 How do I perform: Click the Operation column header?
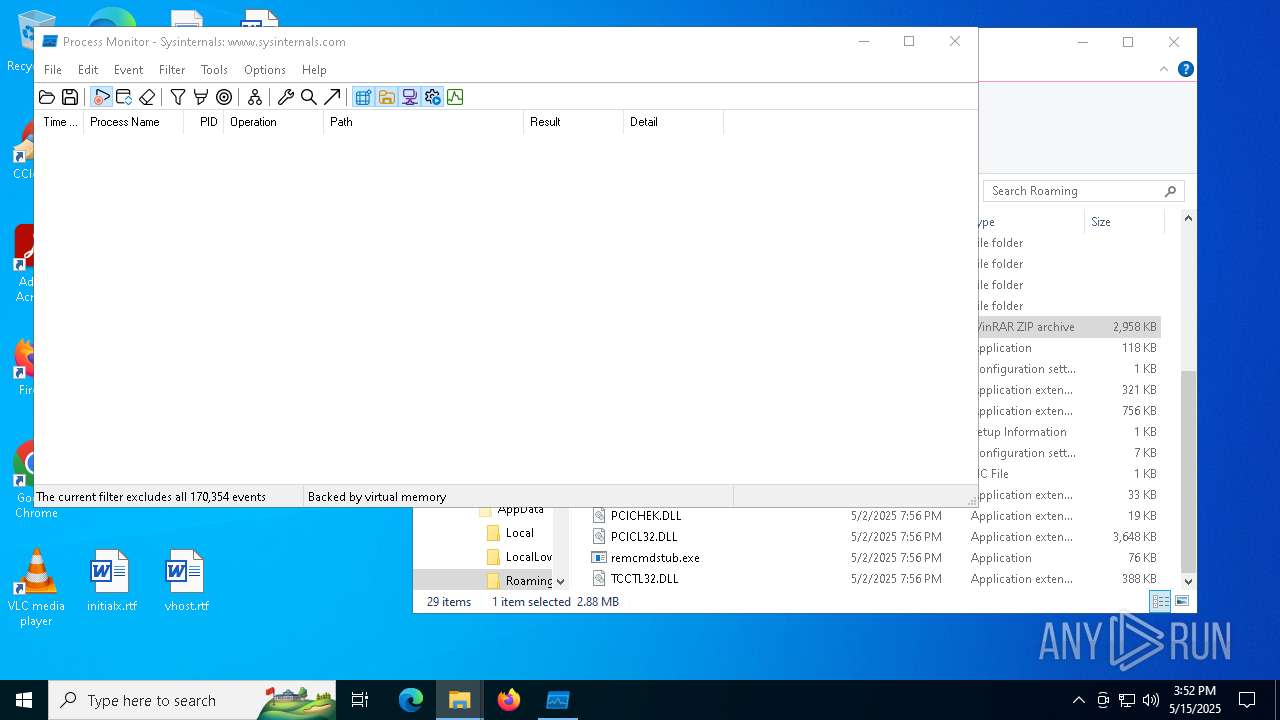point(274,122)
